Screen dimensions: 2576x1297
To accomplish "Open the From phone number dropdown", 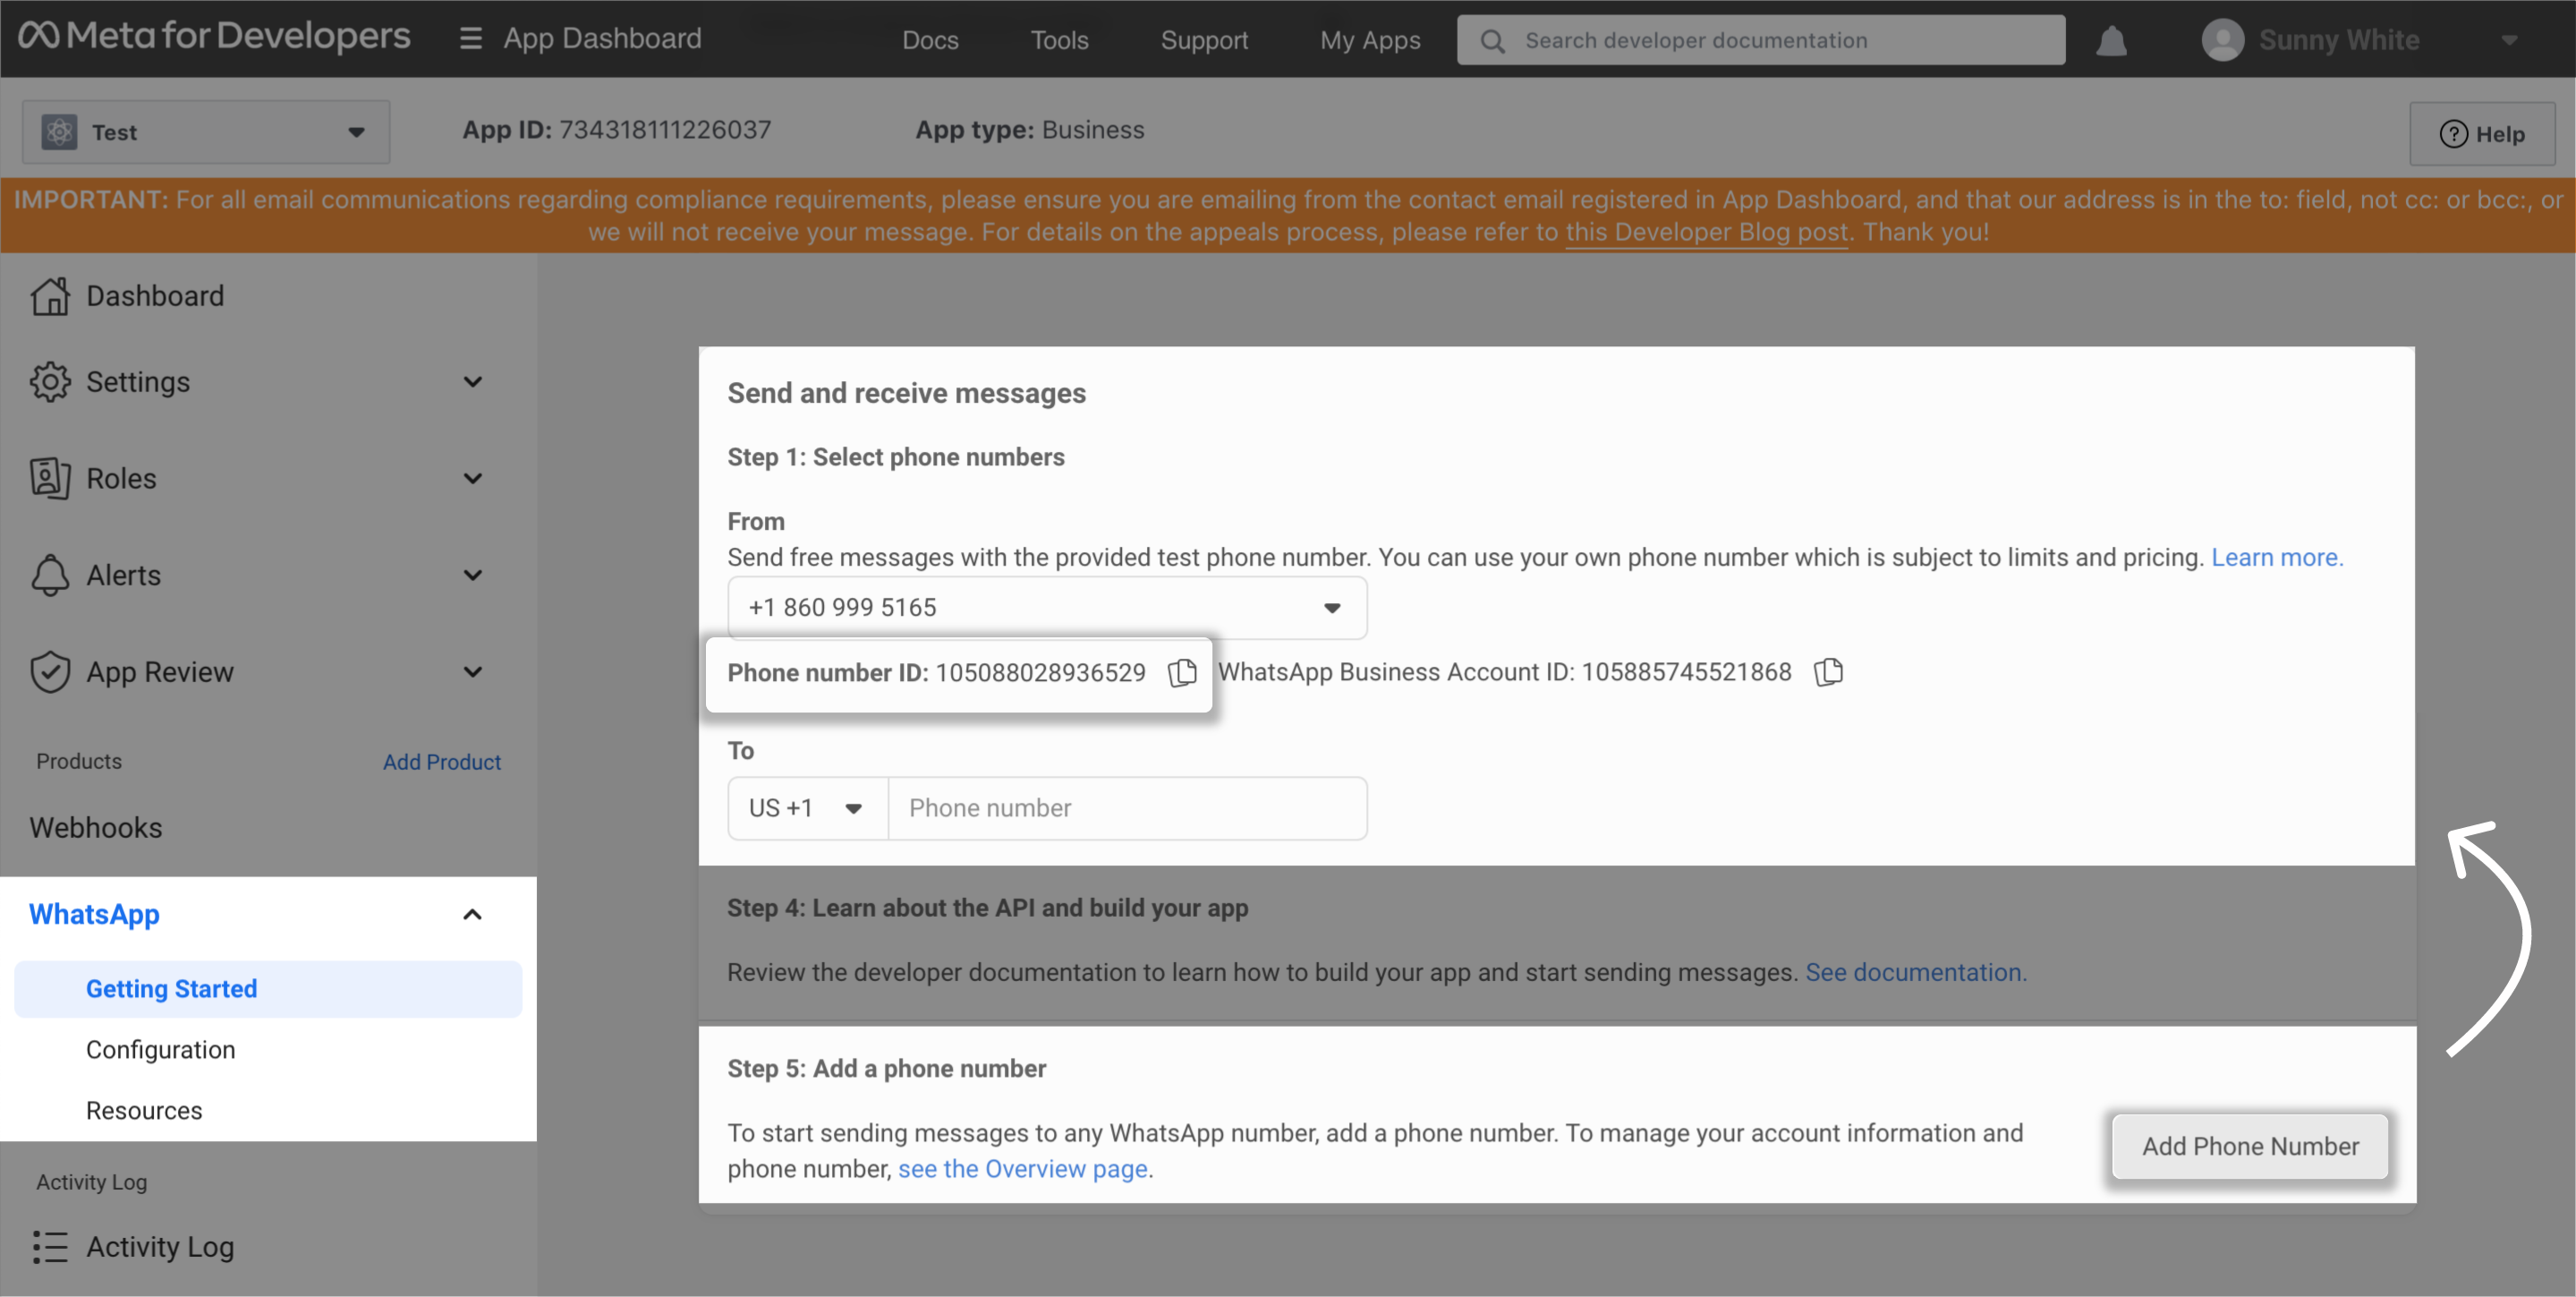I will tap(1046, 608).
